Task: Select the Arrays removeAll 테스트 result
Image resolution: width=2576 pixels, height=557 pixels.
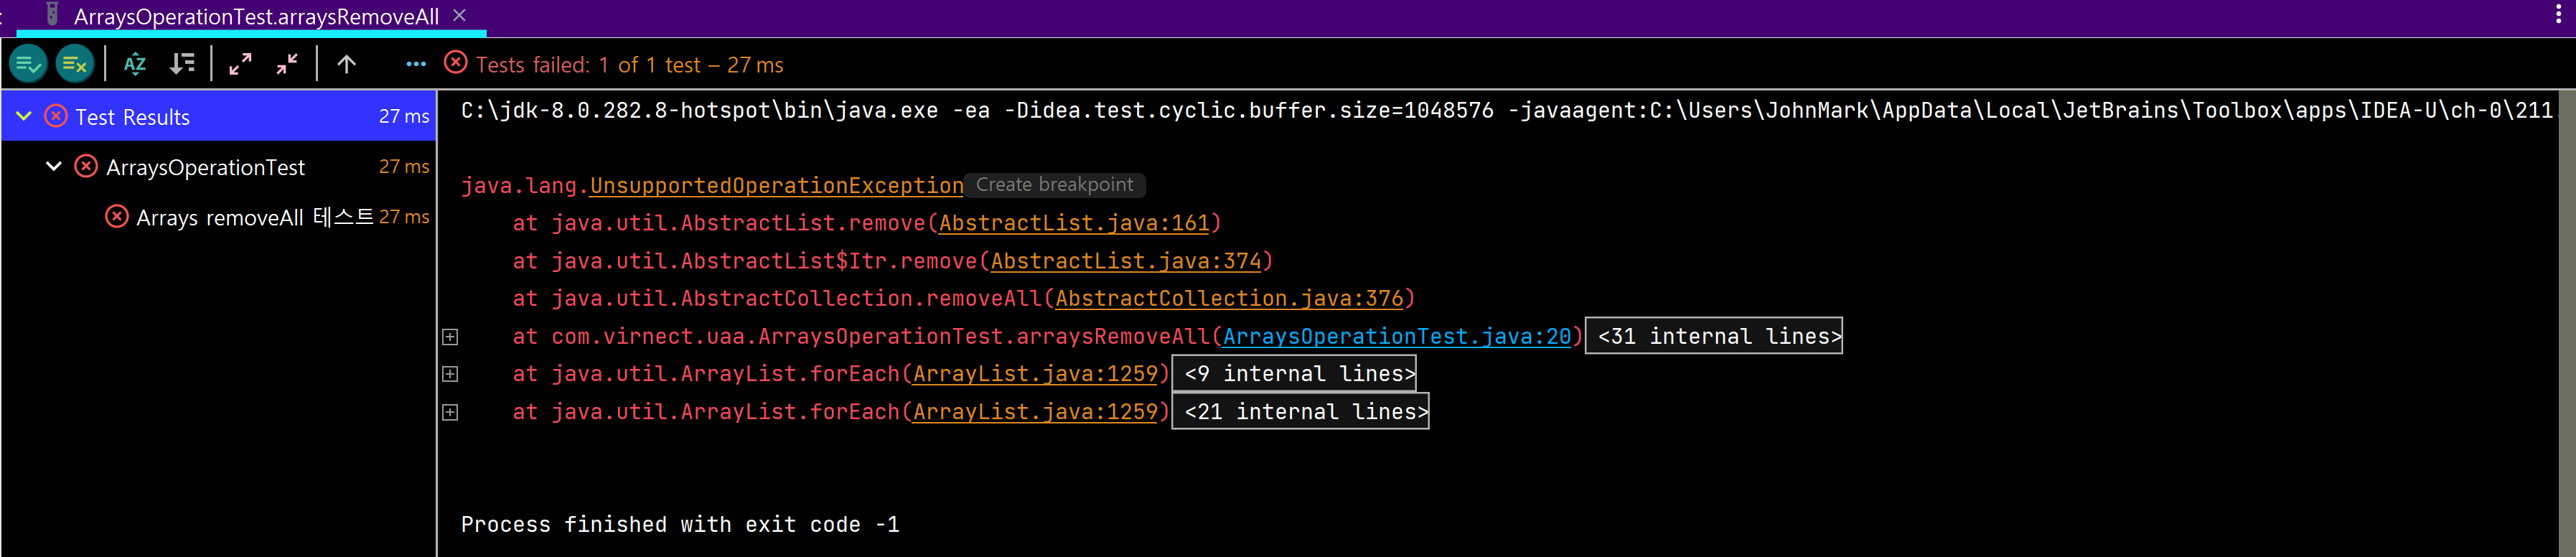Action: pos(219,217)
